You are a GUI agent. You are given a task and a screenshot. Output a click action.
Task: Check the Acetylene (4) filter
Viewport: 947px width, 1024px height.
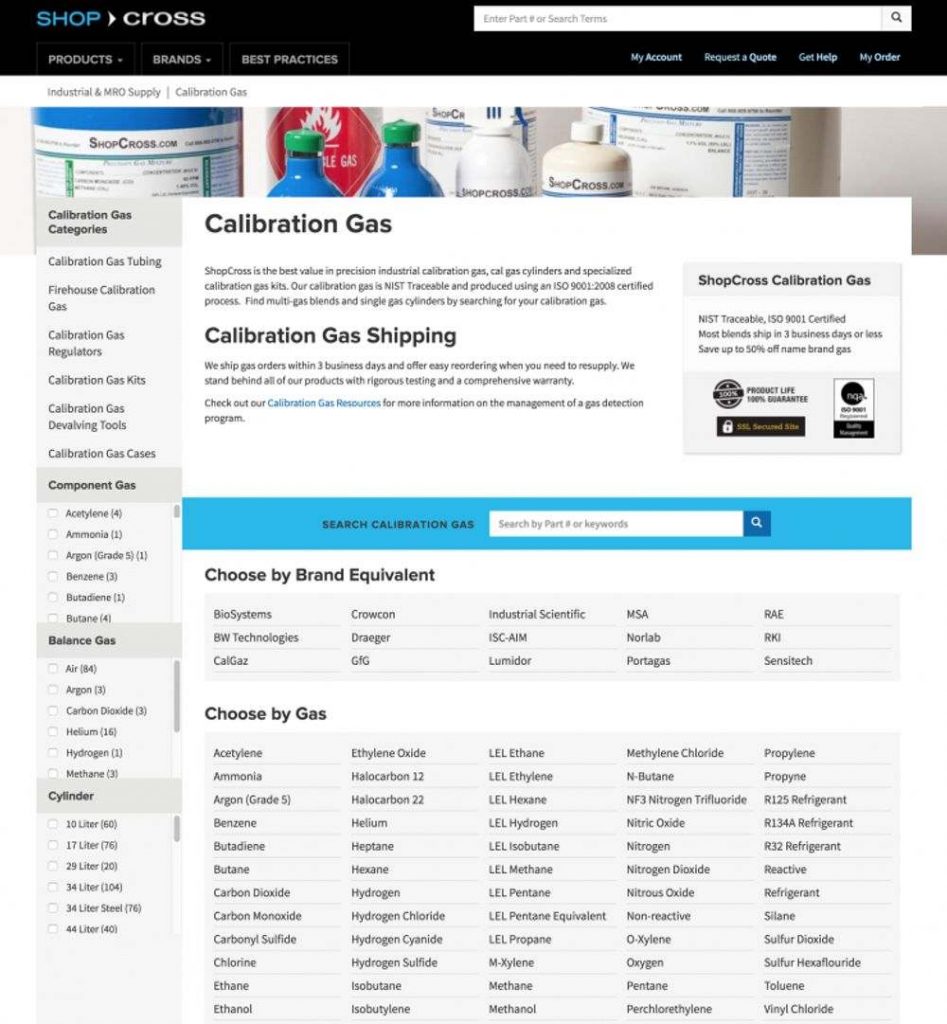pyautogui.click(x=53, y=513)
